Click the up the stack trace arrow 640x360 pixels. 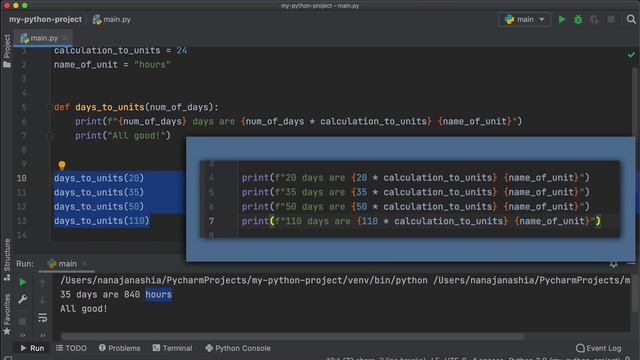tap(42, 282)
